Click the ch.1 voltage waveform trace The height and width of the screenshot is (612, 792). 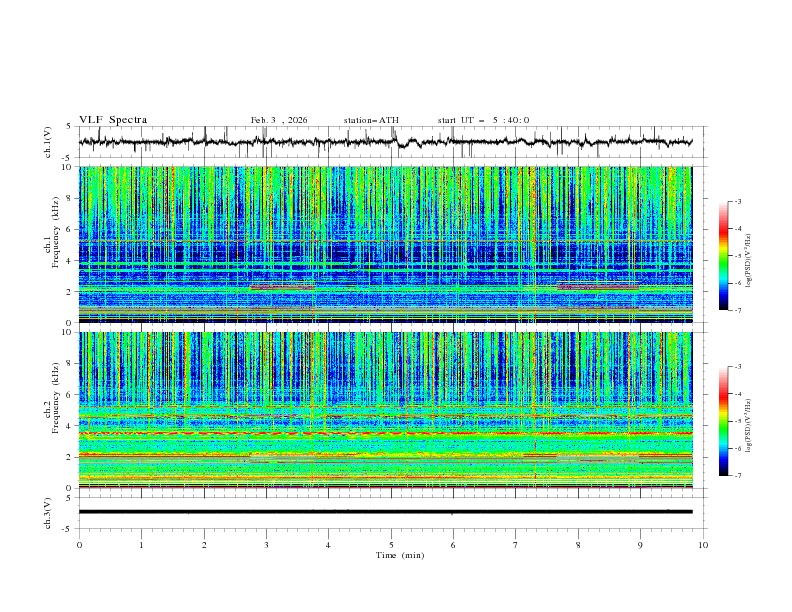coord(385,142)
